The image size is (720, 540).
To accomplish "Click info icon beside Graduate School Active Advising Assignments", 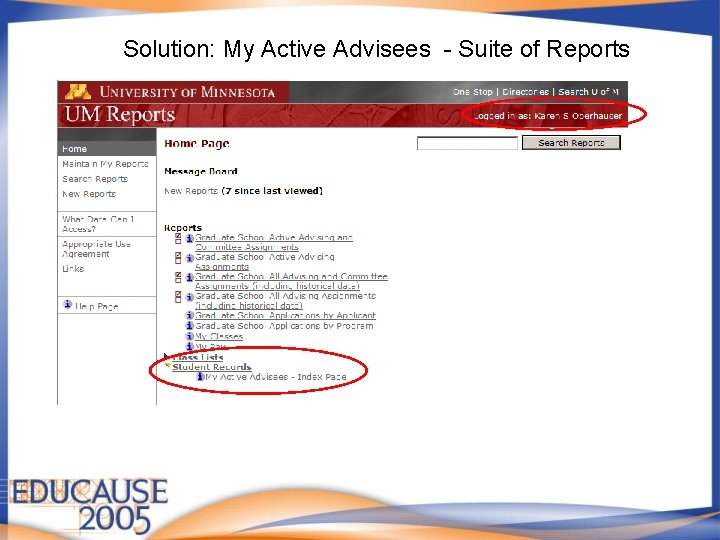I will (x=189, y=258).
